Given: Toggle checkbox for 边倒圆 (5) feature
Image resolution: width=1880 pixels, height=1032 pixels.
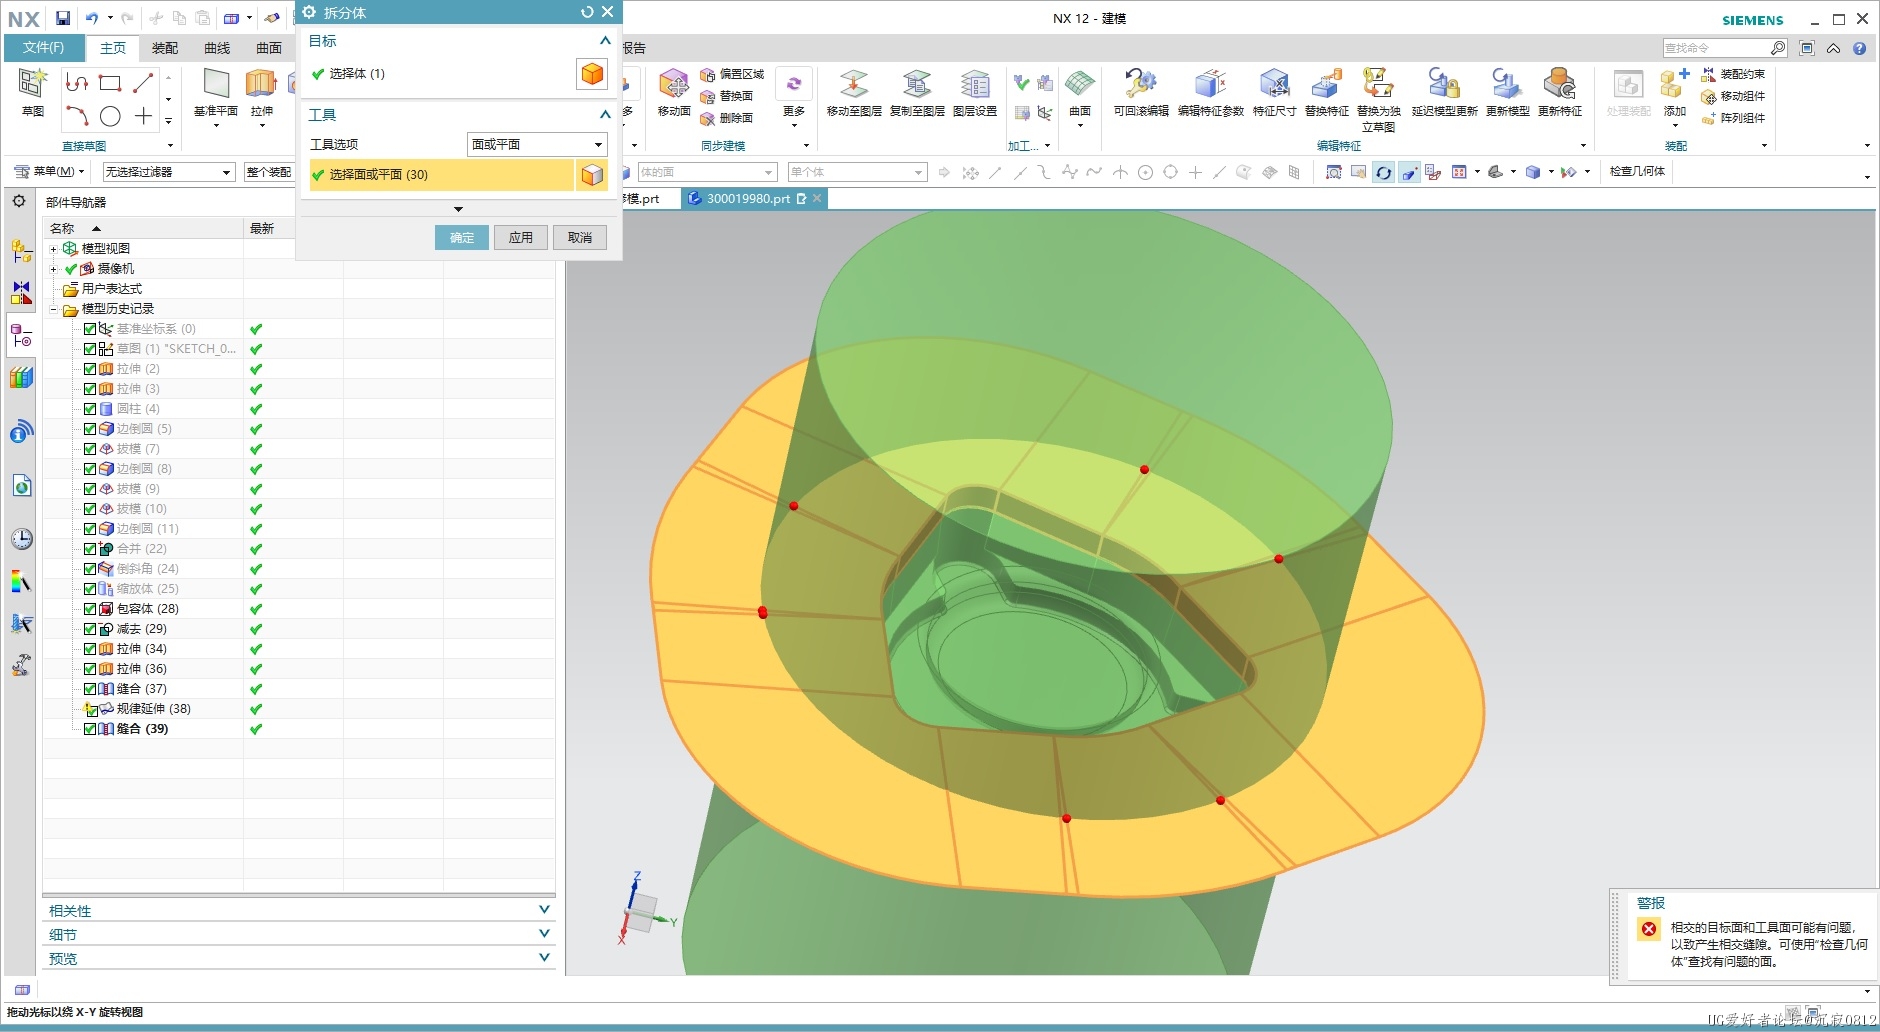Looking at the screenshot, I should [x=90, y=429].
